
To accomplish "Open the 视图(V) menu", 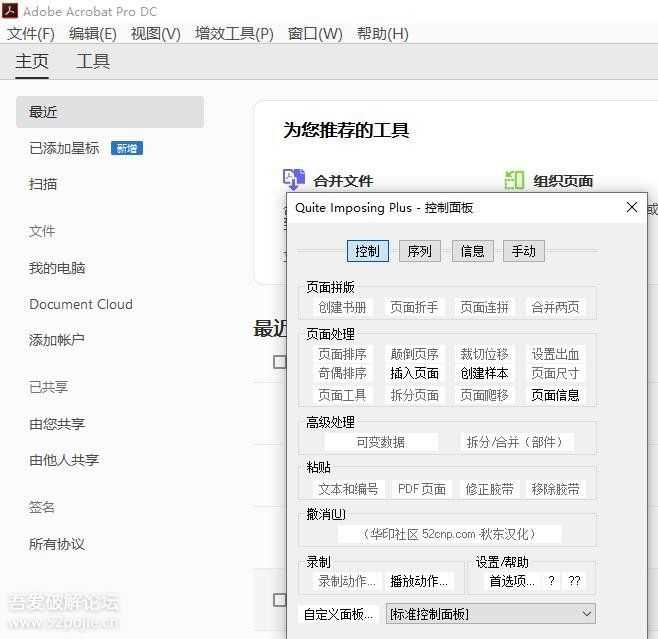I will 156,34.
